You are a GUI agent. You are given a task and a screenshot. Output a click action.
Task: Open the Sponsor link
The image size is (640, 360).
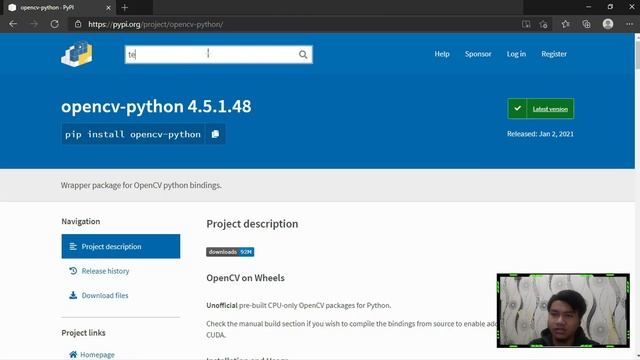coord(478,54)
